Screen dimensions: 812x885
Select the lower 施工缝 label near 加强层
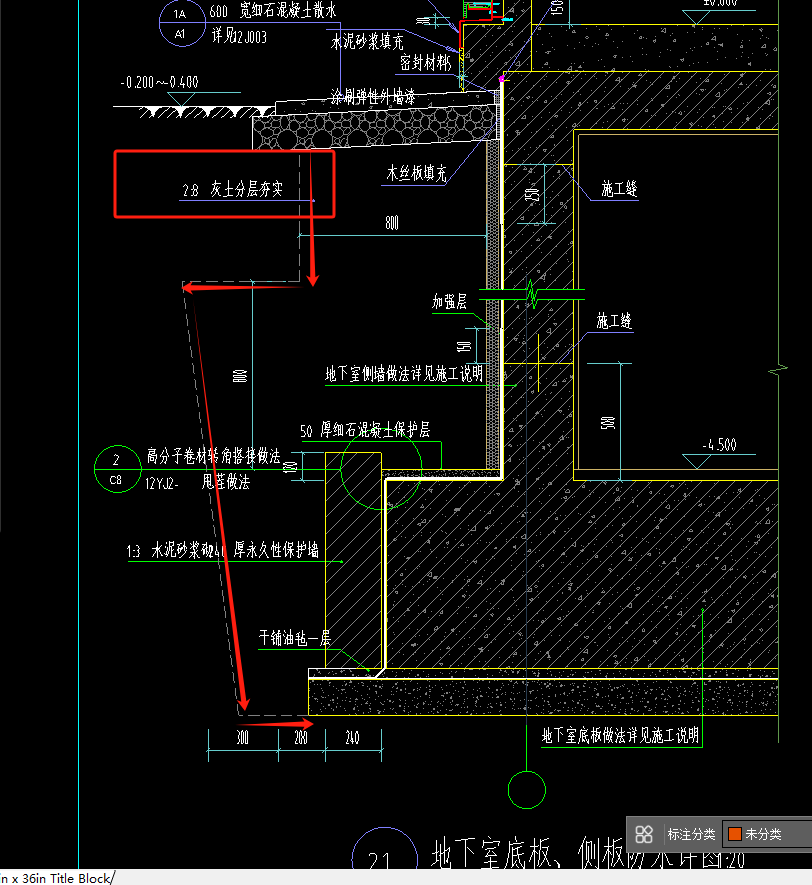tap(614, 321)
